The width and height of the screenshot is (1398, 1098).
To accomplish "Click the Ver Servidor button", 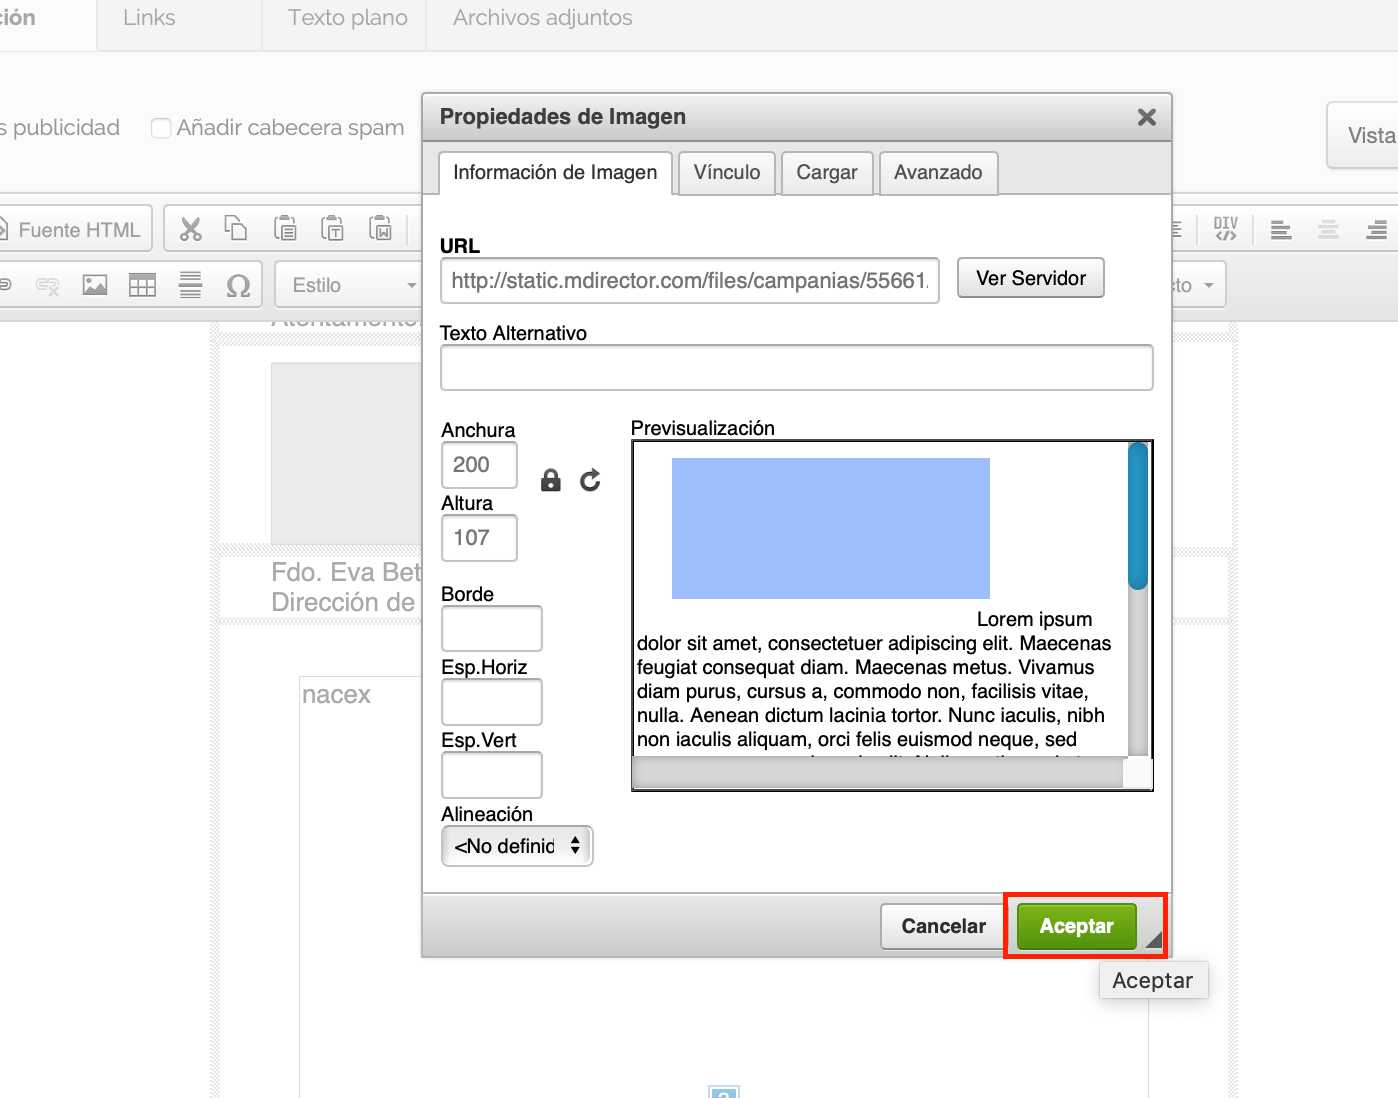I will pyautogui.click(x=1030, y=278).
